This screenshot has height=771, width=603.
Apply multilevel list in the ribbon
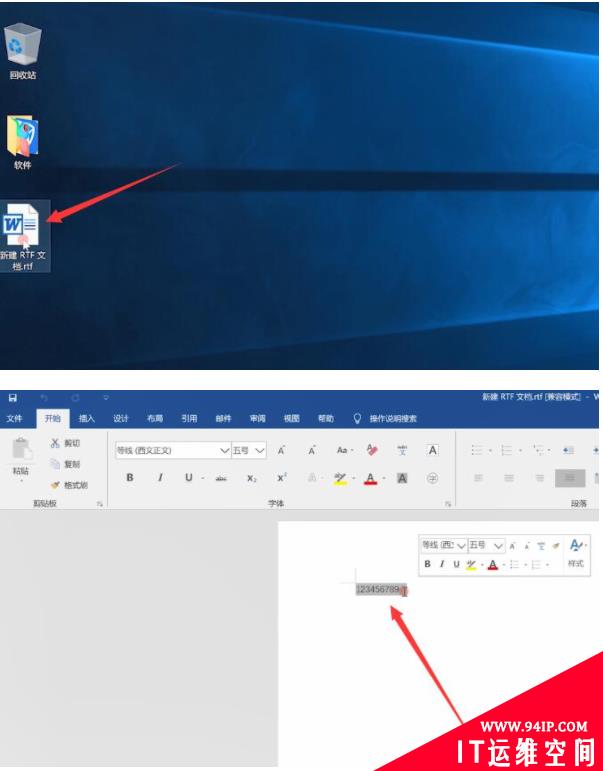pyautogui.click(x=539, y=450)
